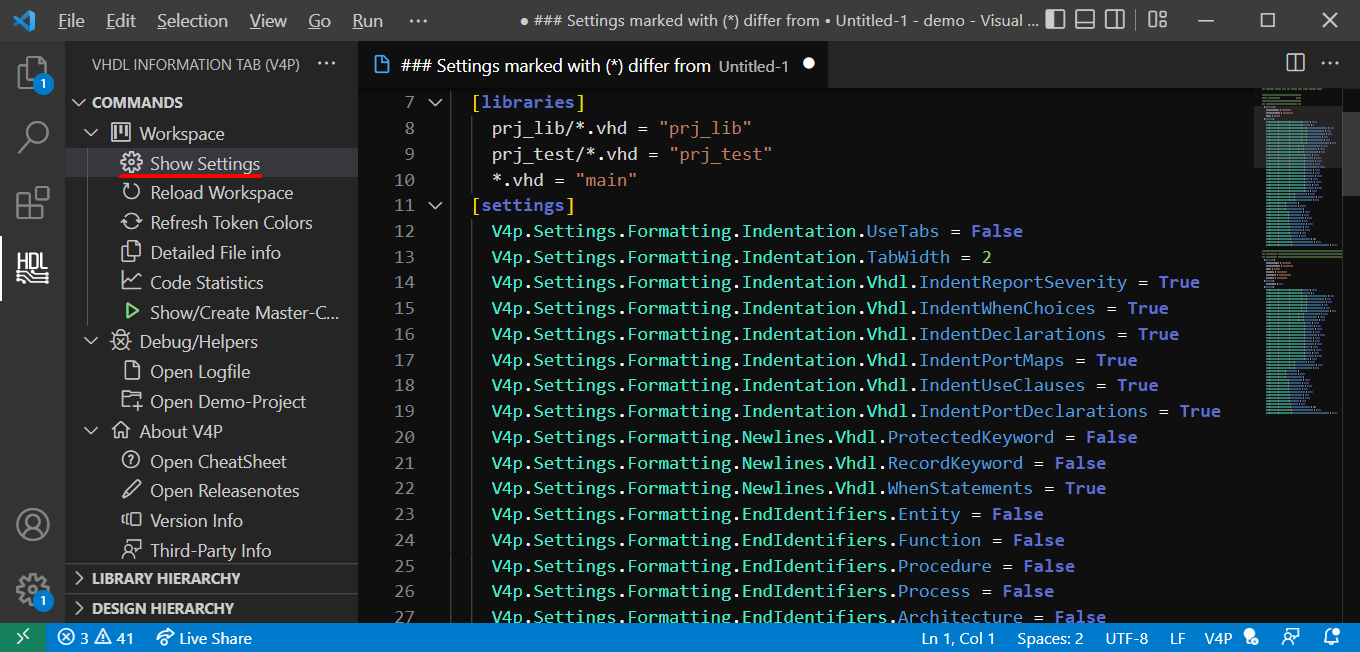Image resolution: width=1360 pixels, height=652 pixels.
Task: Toggle the secondary side bar layout button
Action: tap(1115, 20)
